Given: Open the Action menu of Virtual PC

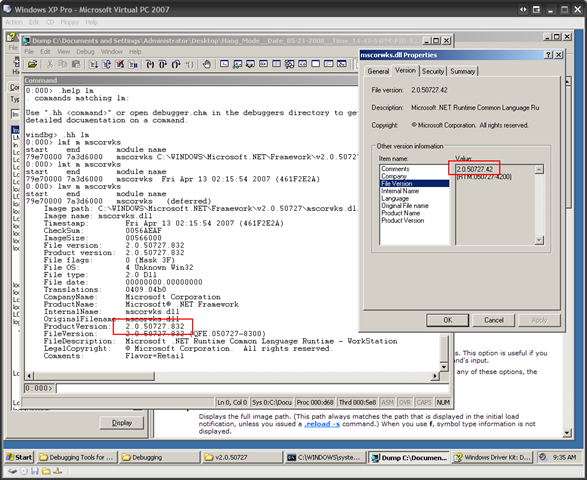Looking at the screenshot, I should point(14,22).
